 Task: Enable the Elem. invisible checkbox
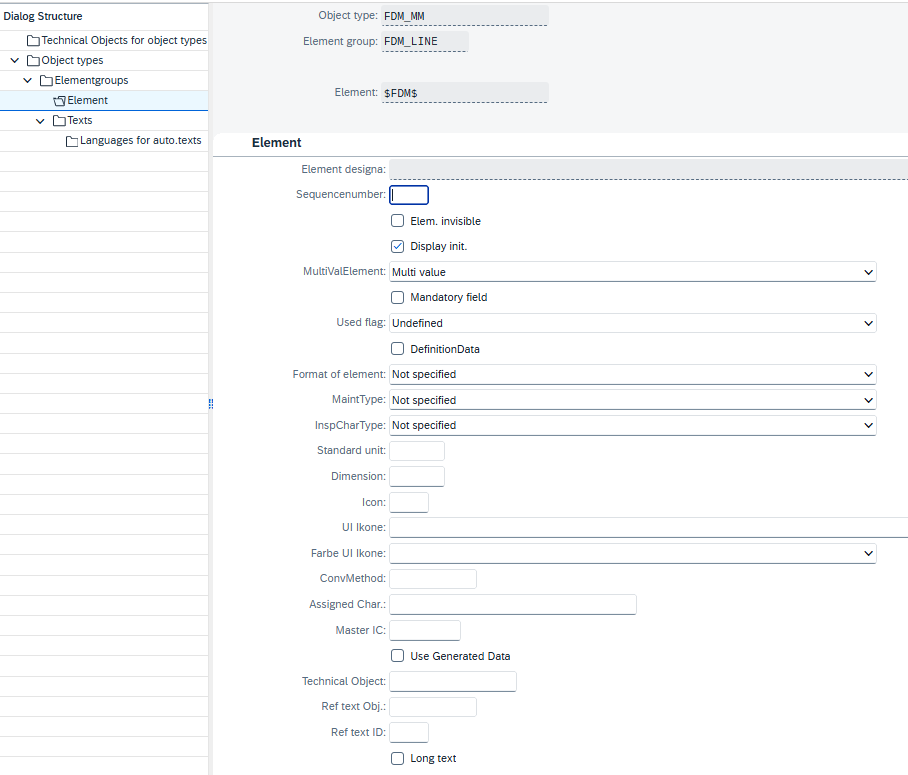point(398,221)
